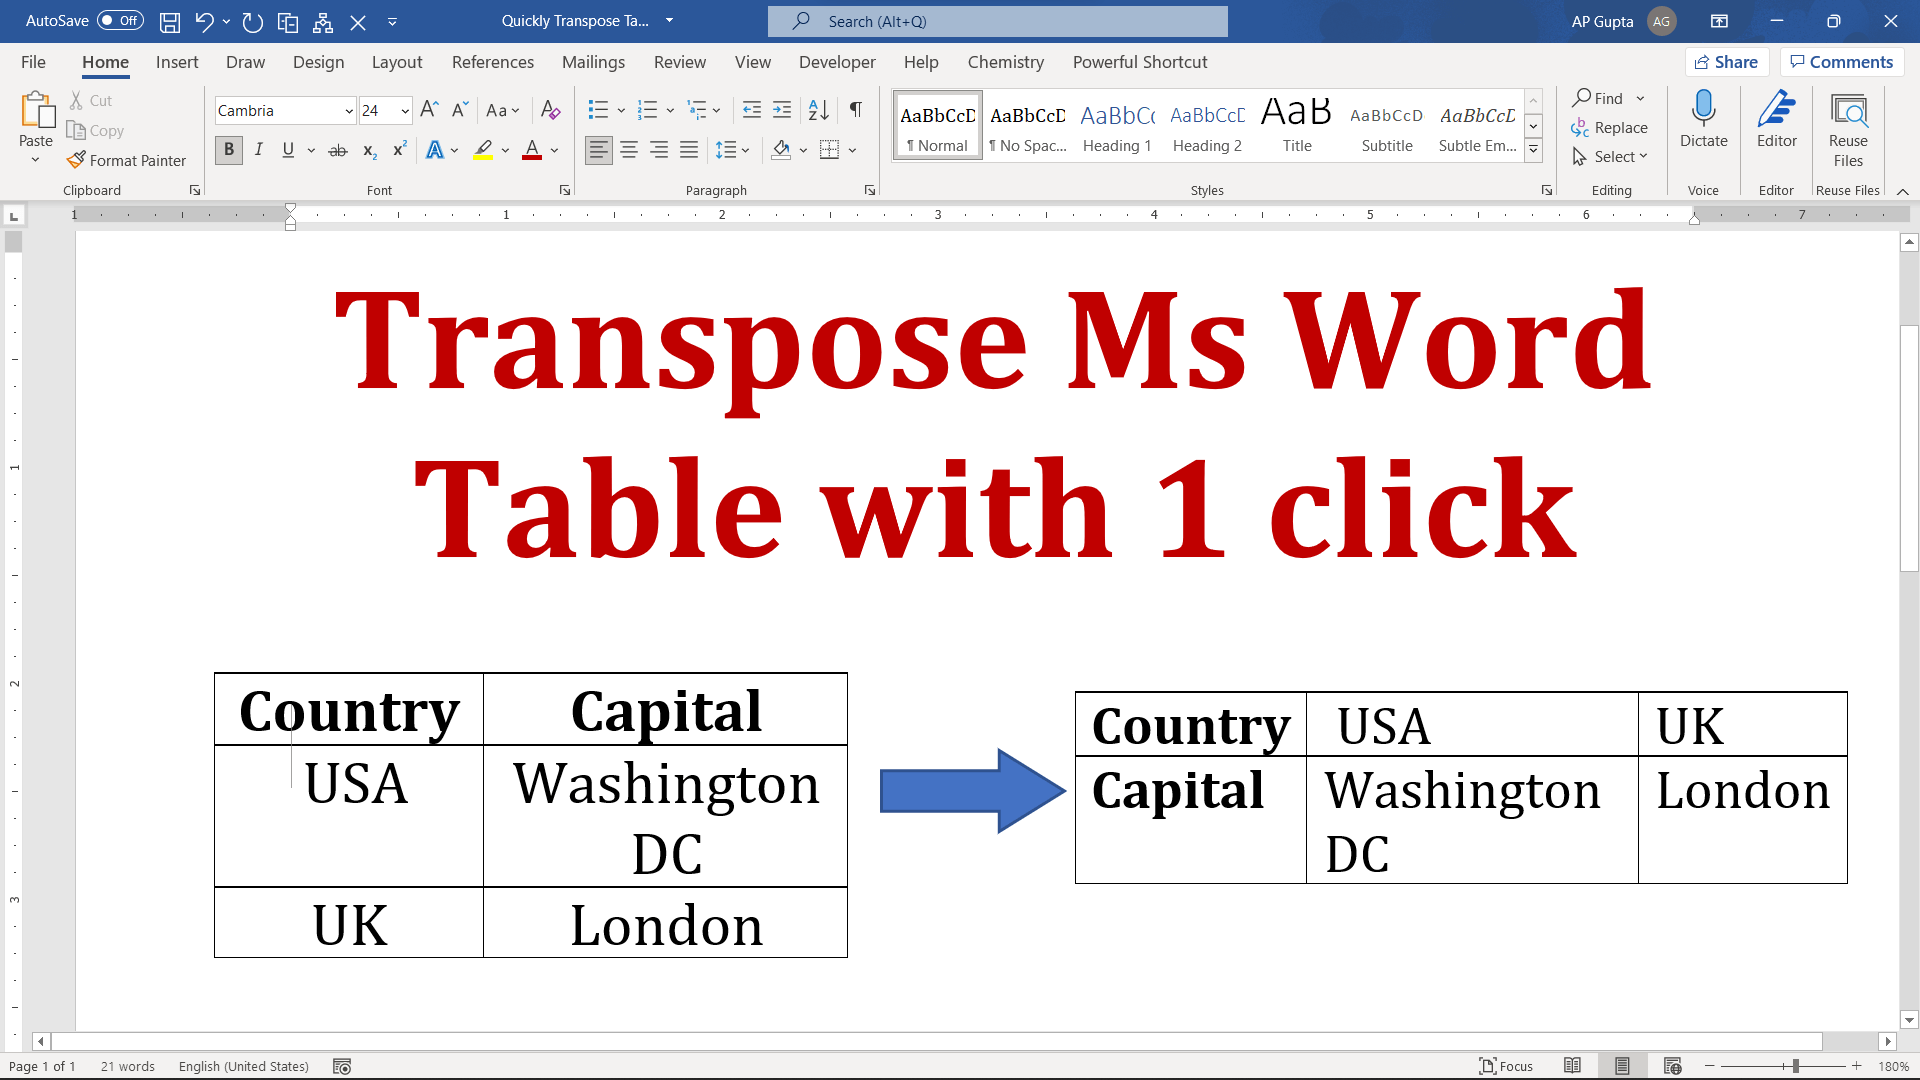Click the Bold formatting icon
Image resolution: width=1920 pixels, height=1080 pixels.
tap(227, 149)
